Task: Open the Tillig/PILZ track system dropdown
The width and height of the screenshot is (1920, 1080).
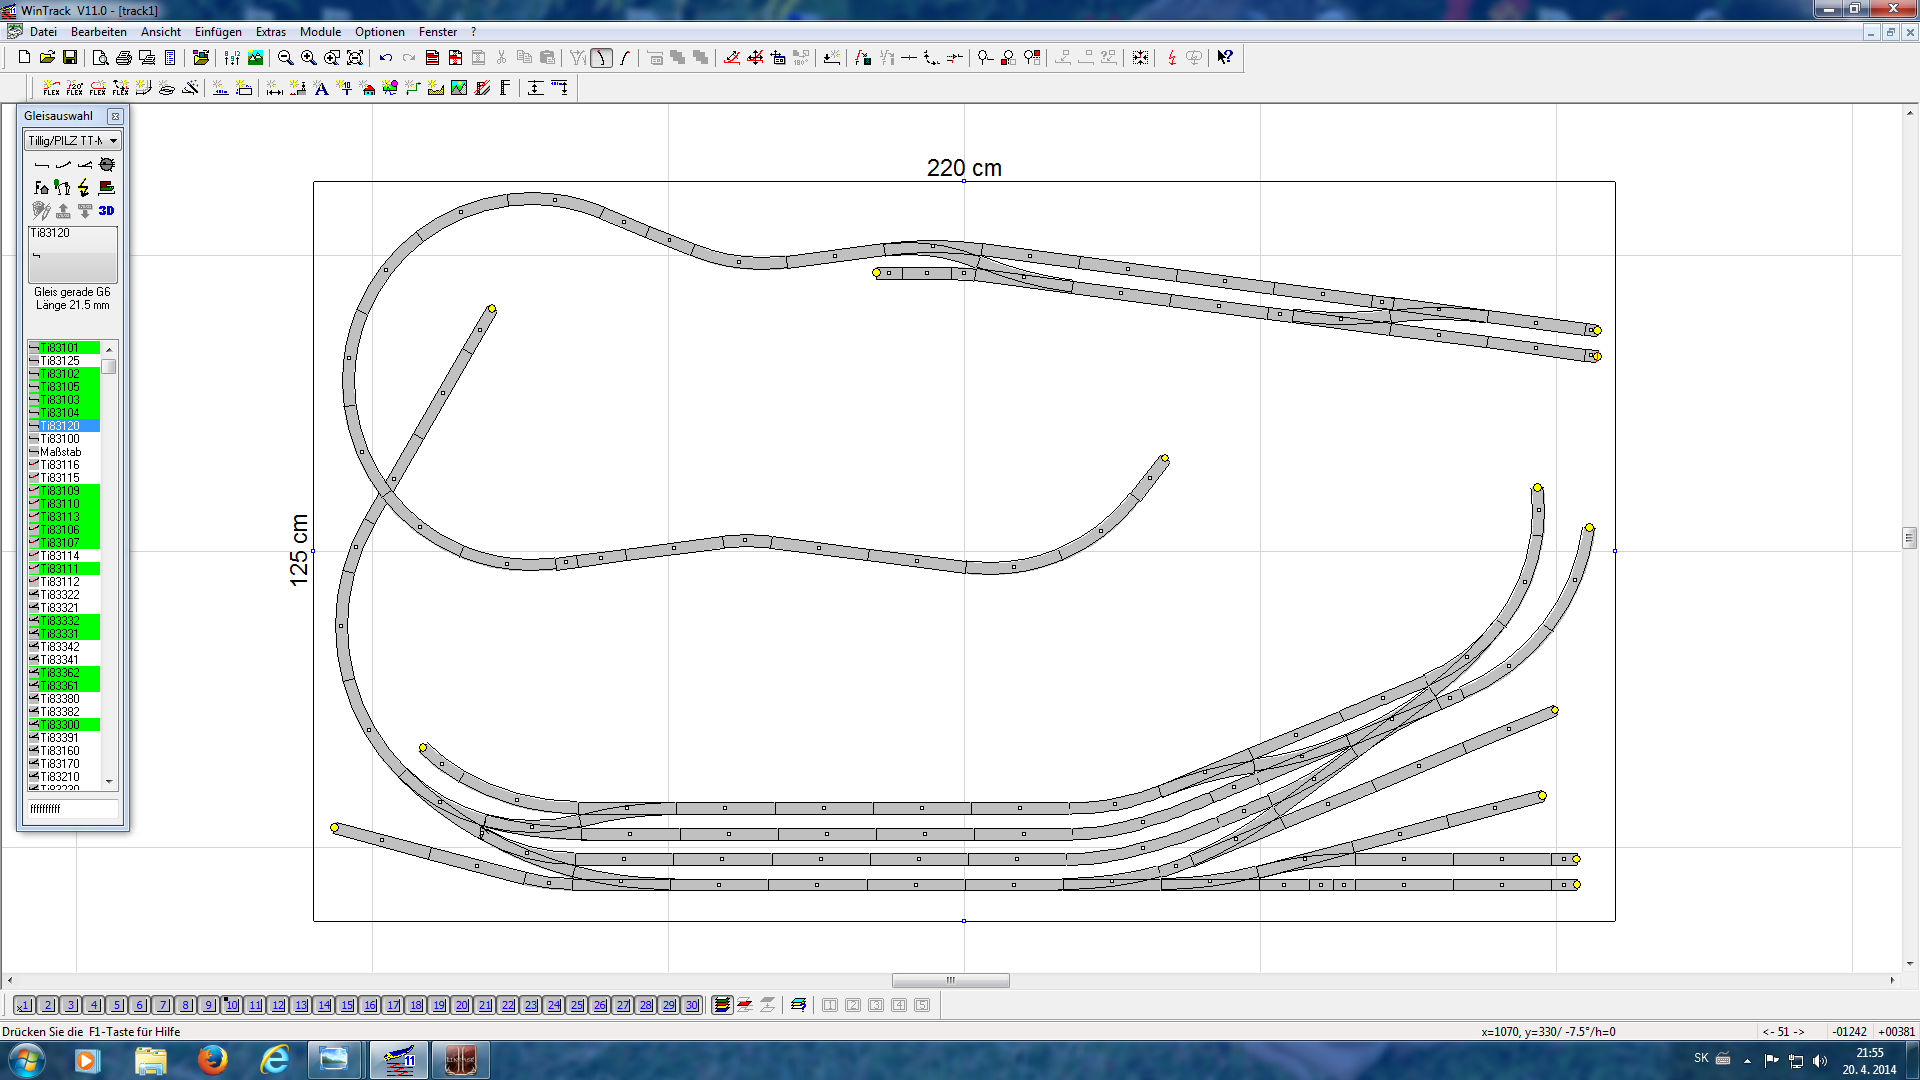Action: pyautogui.click(x=113, y=141)
